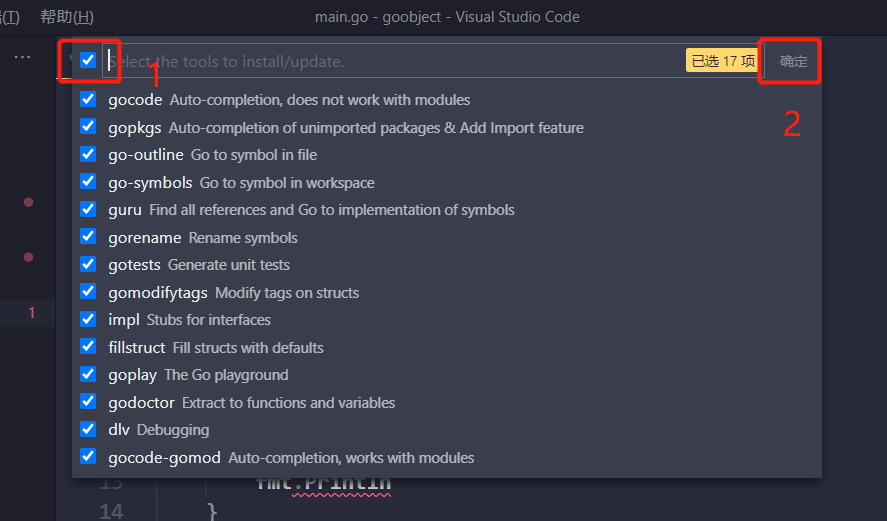
Task: Click the window title main.go - goobject
Action: click(x=447, y=17)
